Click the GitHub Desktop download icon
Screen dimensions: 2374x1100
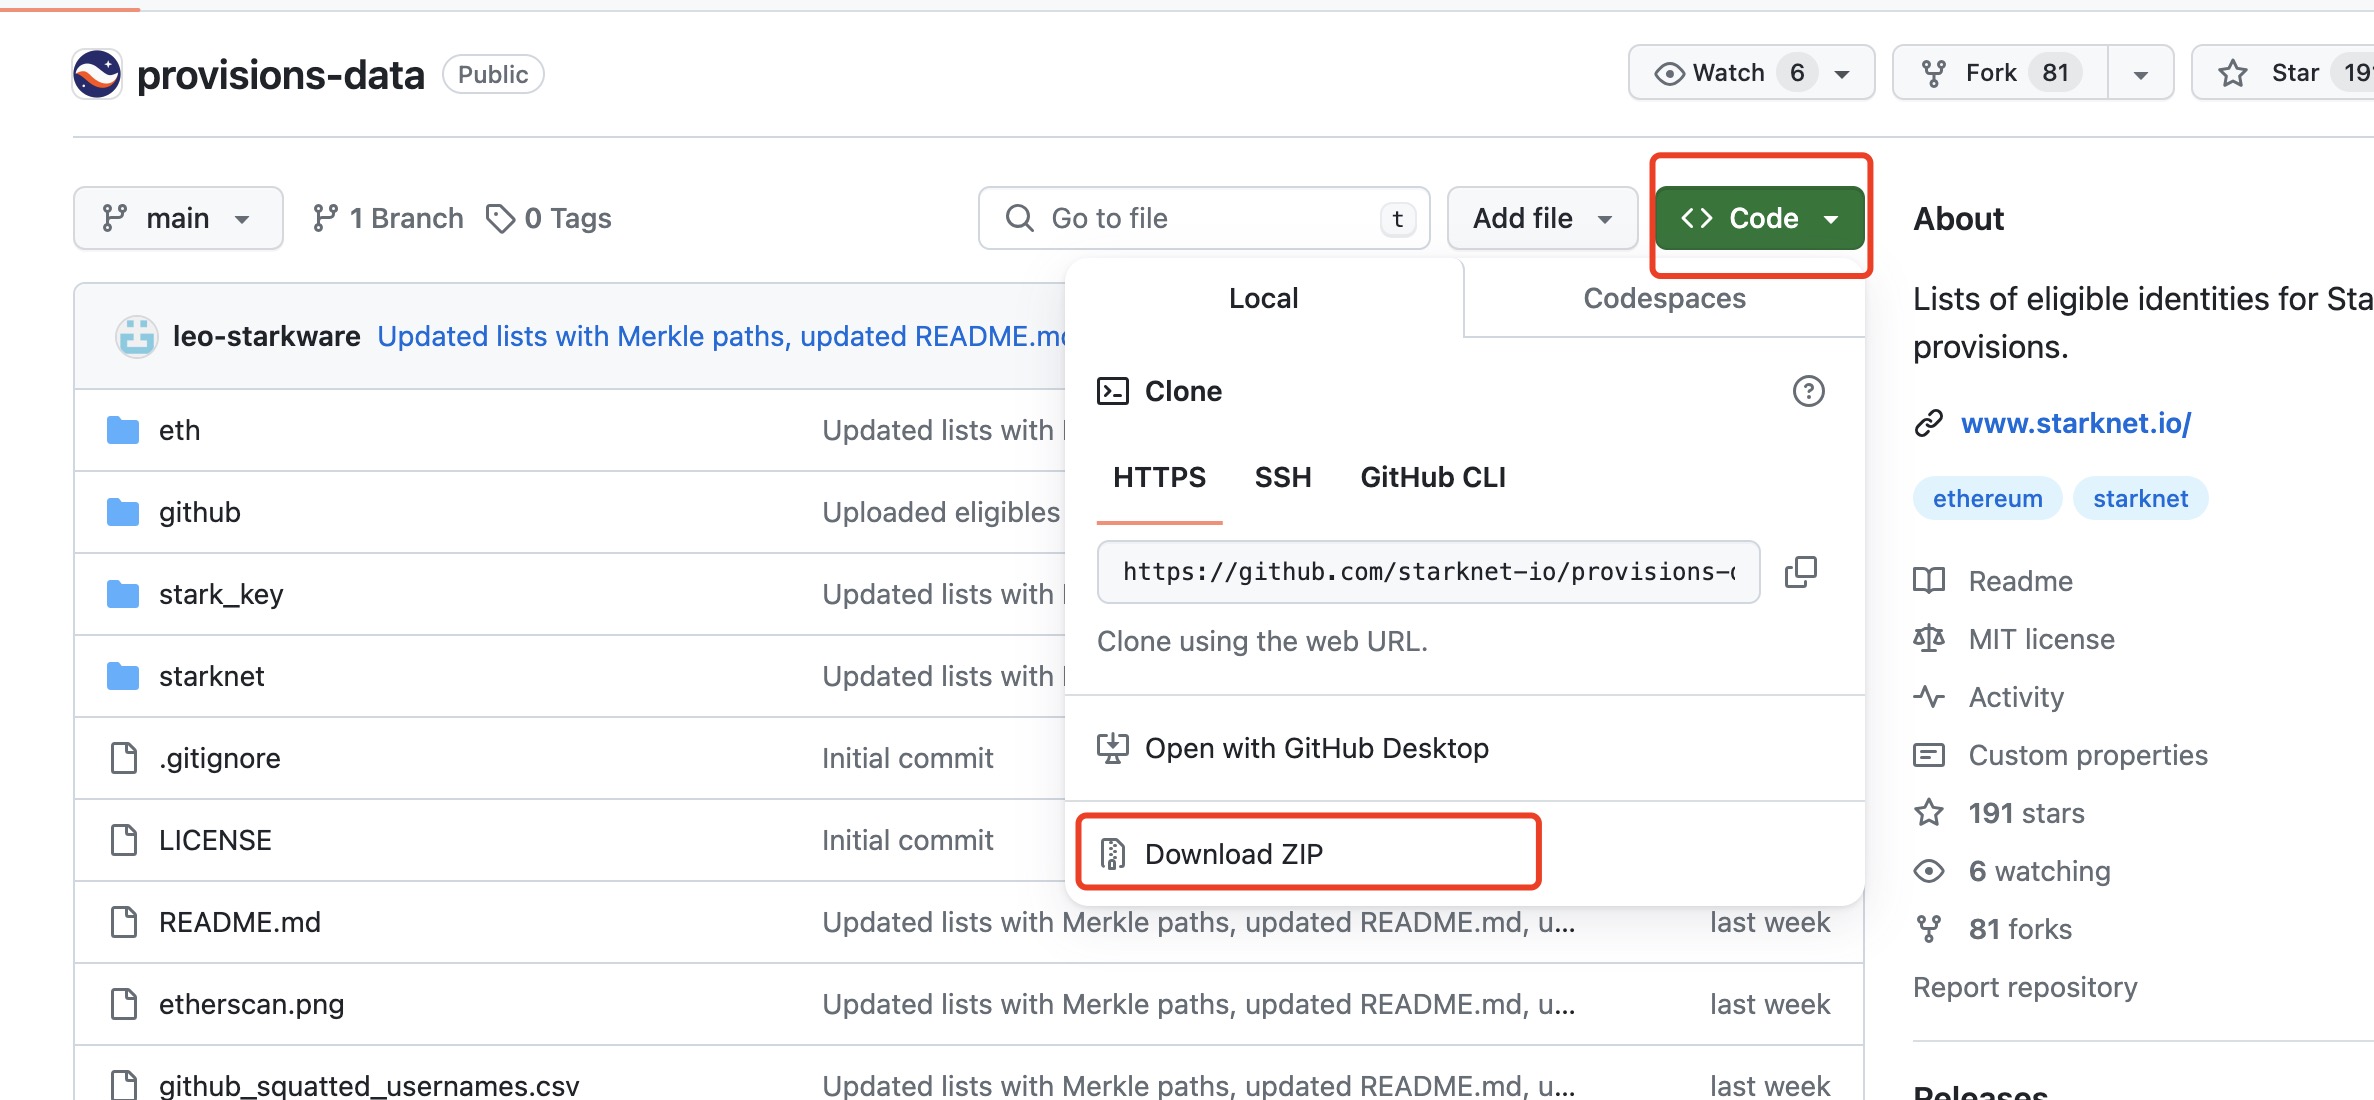1112,748
